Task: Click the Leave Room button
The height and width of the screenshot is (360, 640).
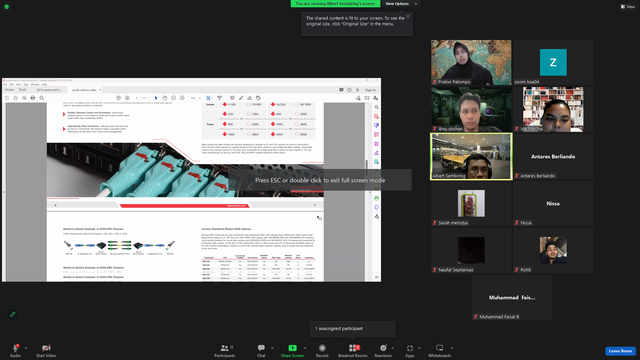Action: 620,351
